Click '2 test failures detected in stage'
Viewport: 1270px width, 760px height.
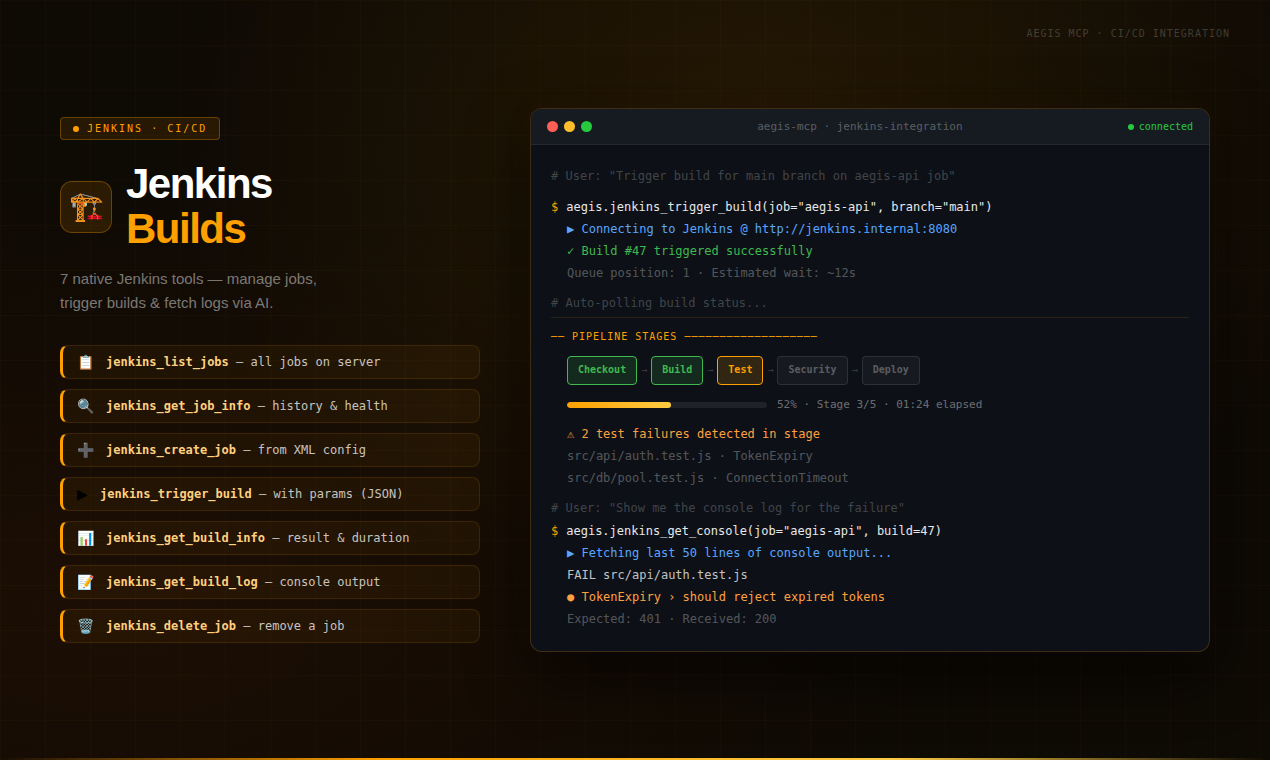click(693, 434)
